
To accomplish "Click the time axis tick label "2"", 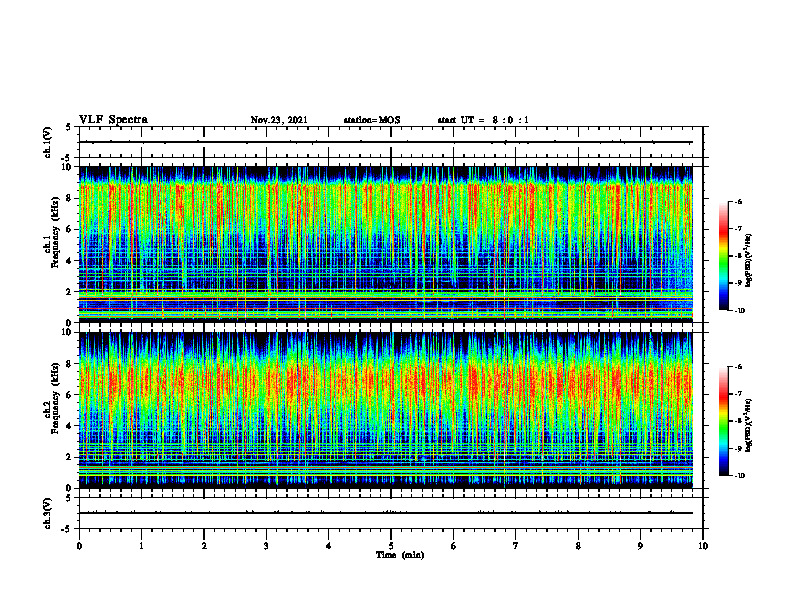I will (204, 546).
